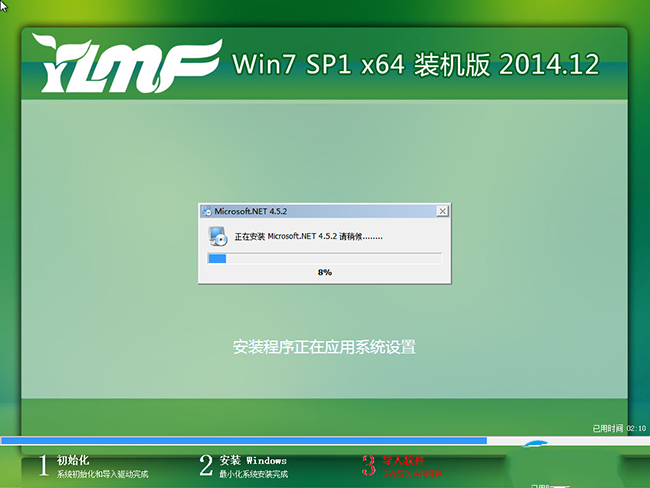The height and width of the screenshot is (488, 650).
Task: Click the Microsoft.NET 4.5.2 title bar
Action: click(x=320, y=212)
